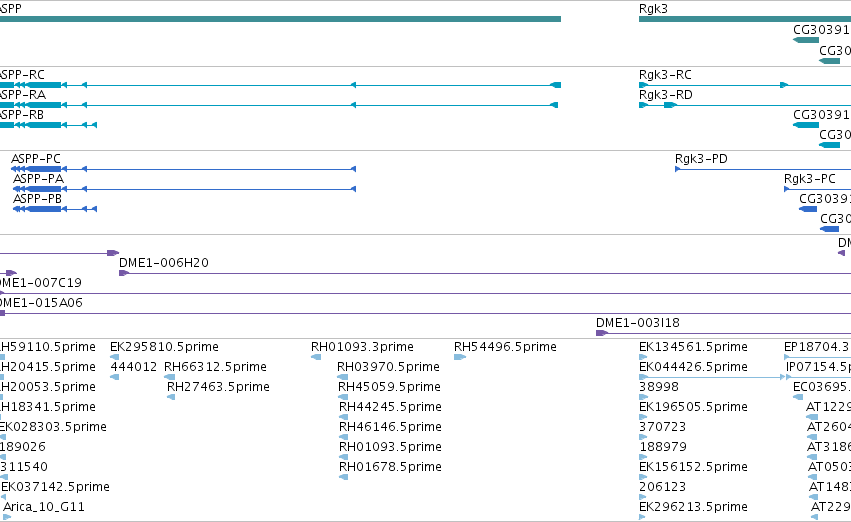This screenshot has width=851, height=522.
Task: Click the ASPP-PC coding exon block
Action: [x=44, y=169]
